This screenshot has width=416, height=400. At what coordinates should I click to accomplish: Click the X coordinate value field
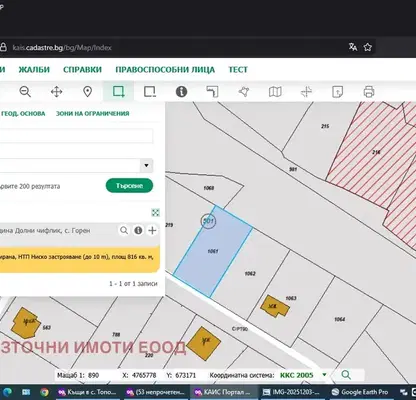[x=144, y=375]
